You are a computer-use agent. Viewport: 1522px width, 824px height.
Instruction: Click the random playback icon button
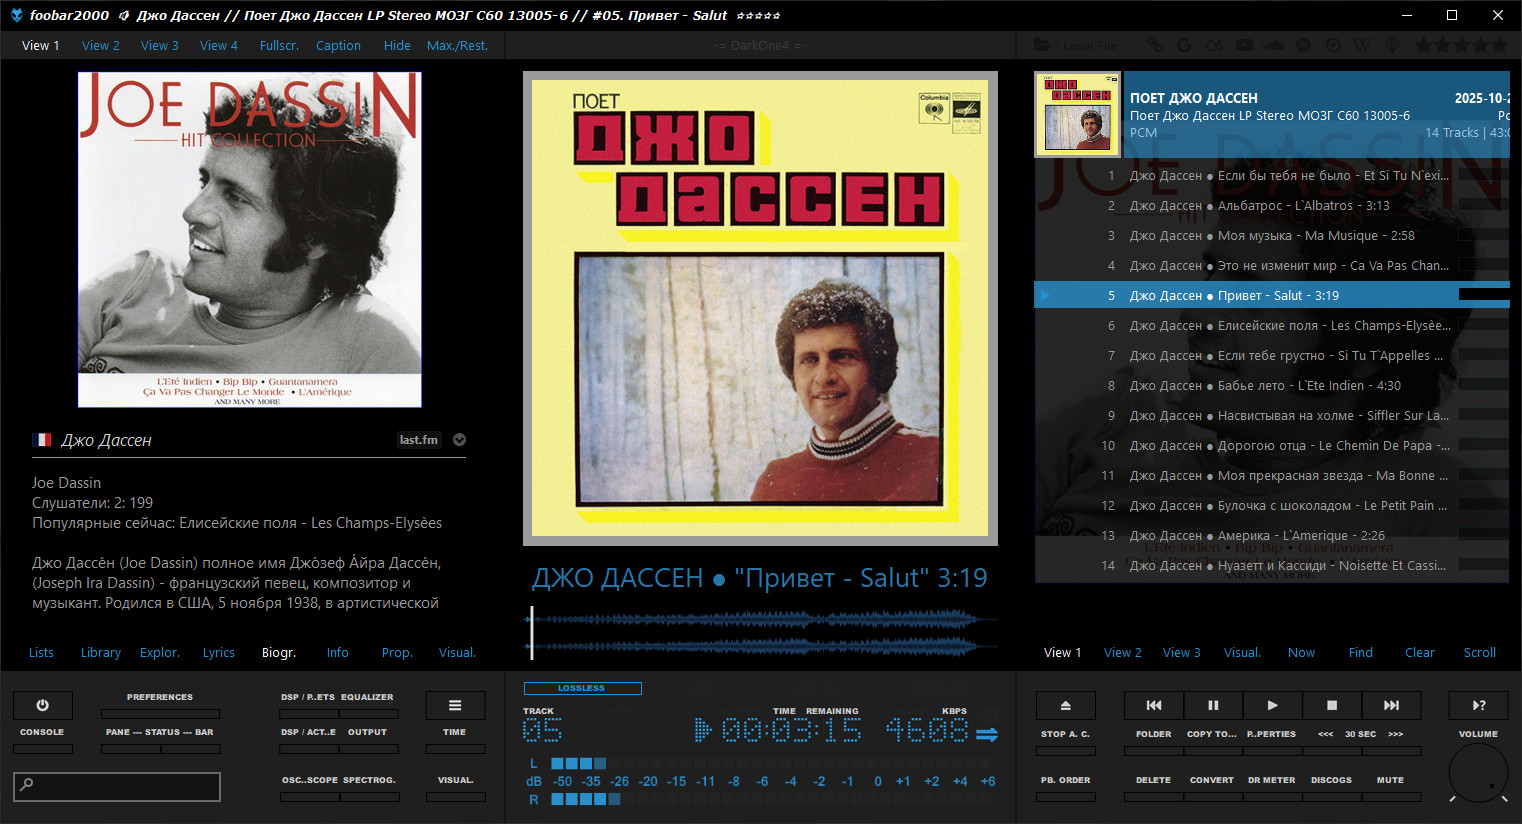1478,705
